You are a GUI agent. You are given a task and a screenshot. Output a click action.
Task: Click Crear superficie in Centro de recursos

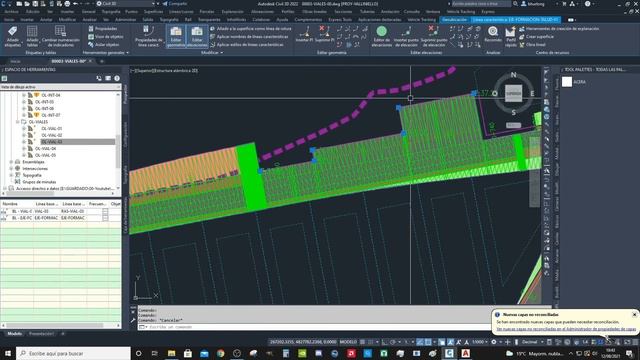tap(536, 36)
